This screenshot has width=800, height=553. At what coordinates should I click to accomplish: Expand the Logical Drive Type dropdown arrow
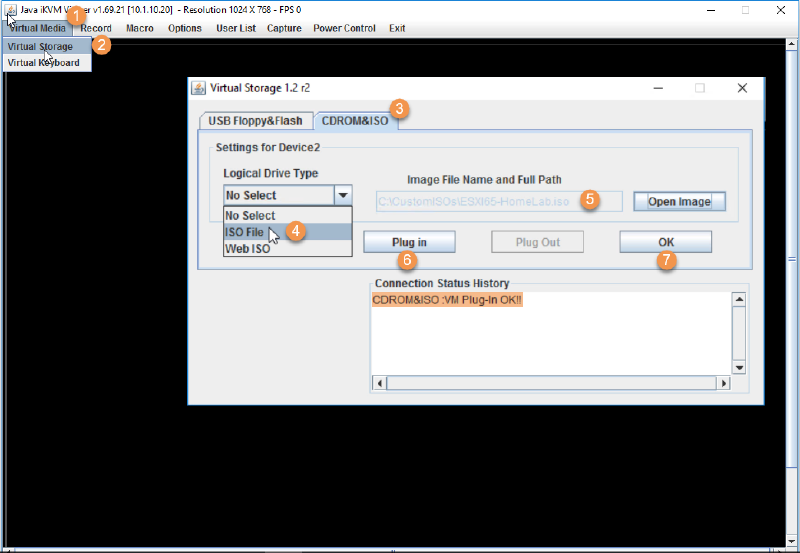tap(343, 195)
